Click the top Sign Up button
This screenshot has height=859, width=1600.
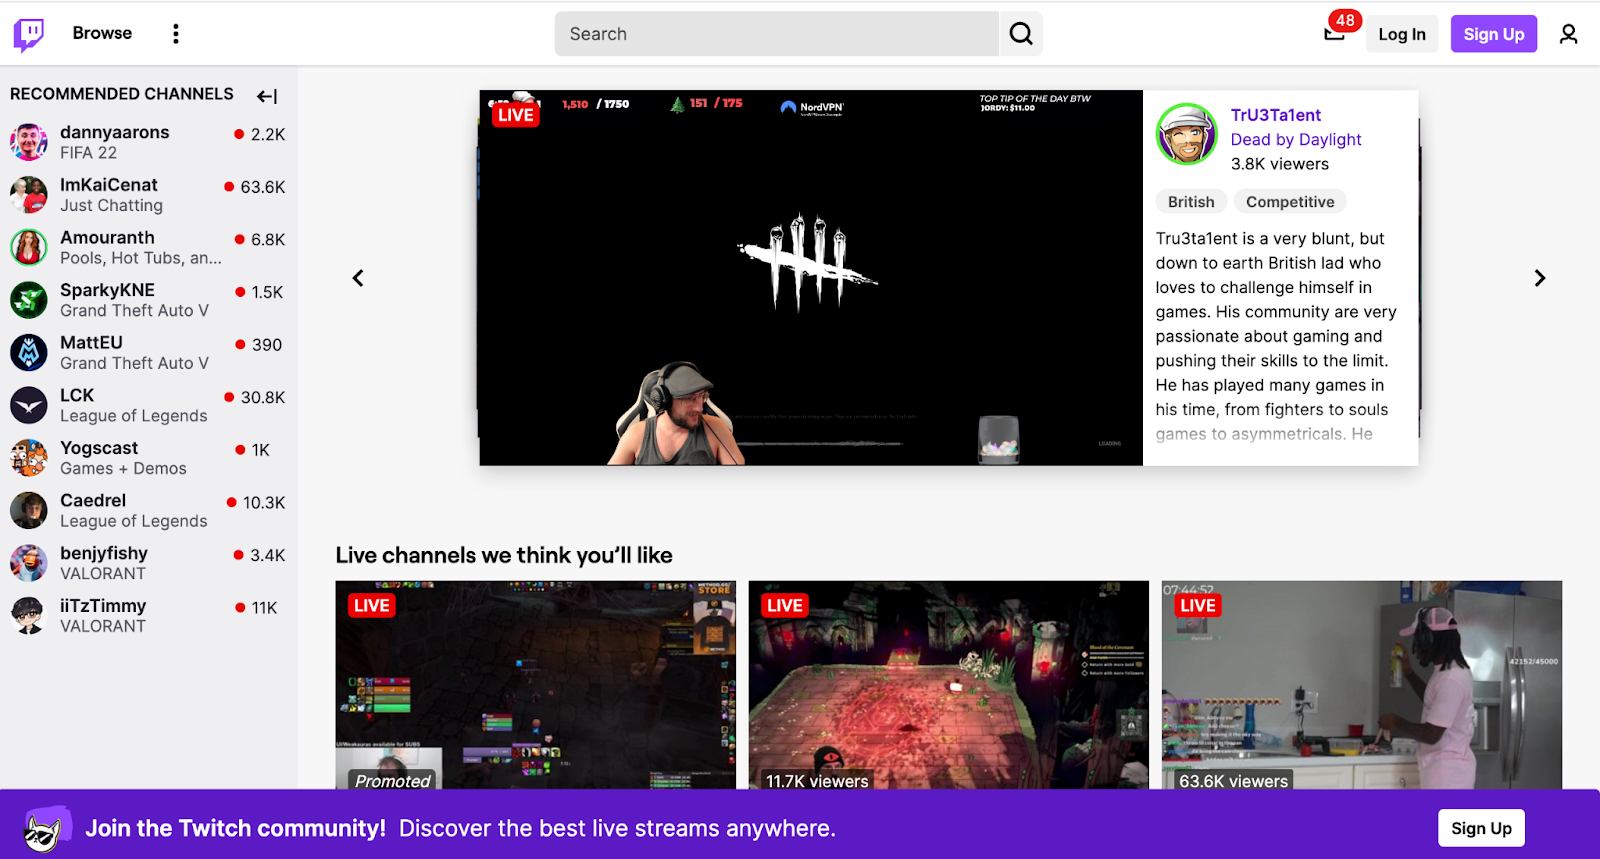coord(1494,34)
